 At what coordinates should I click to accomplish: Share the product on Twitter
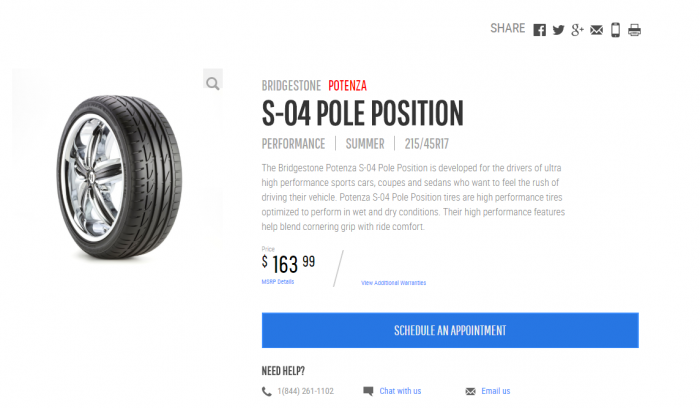coord(559,30)
